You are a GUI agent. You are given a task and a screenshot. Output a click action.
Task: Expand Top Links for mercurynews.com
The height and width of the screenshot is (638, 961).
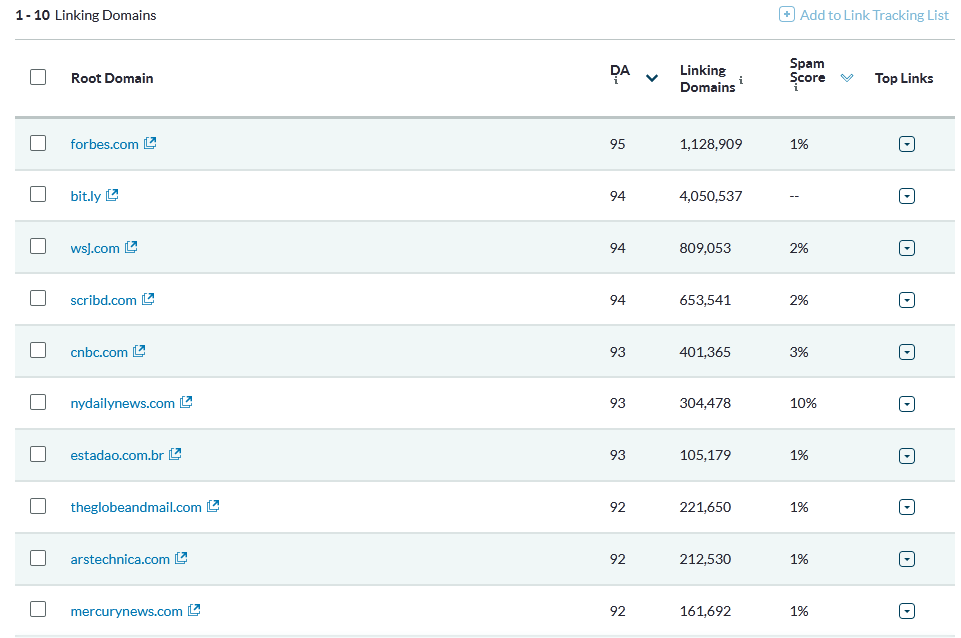click(907, 611)
